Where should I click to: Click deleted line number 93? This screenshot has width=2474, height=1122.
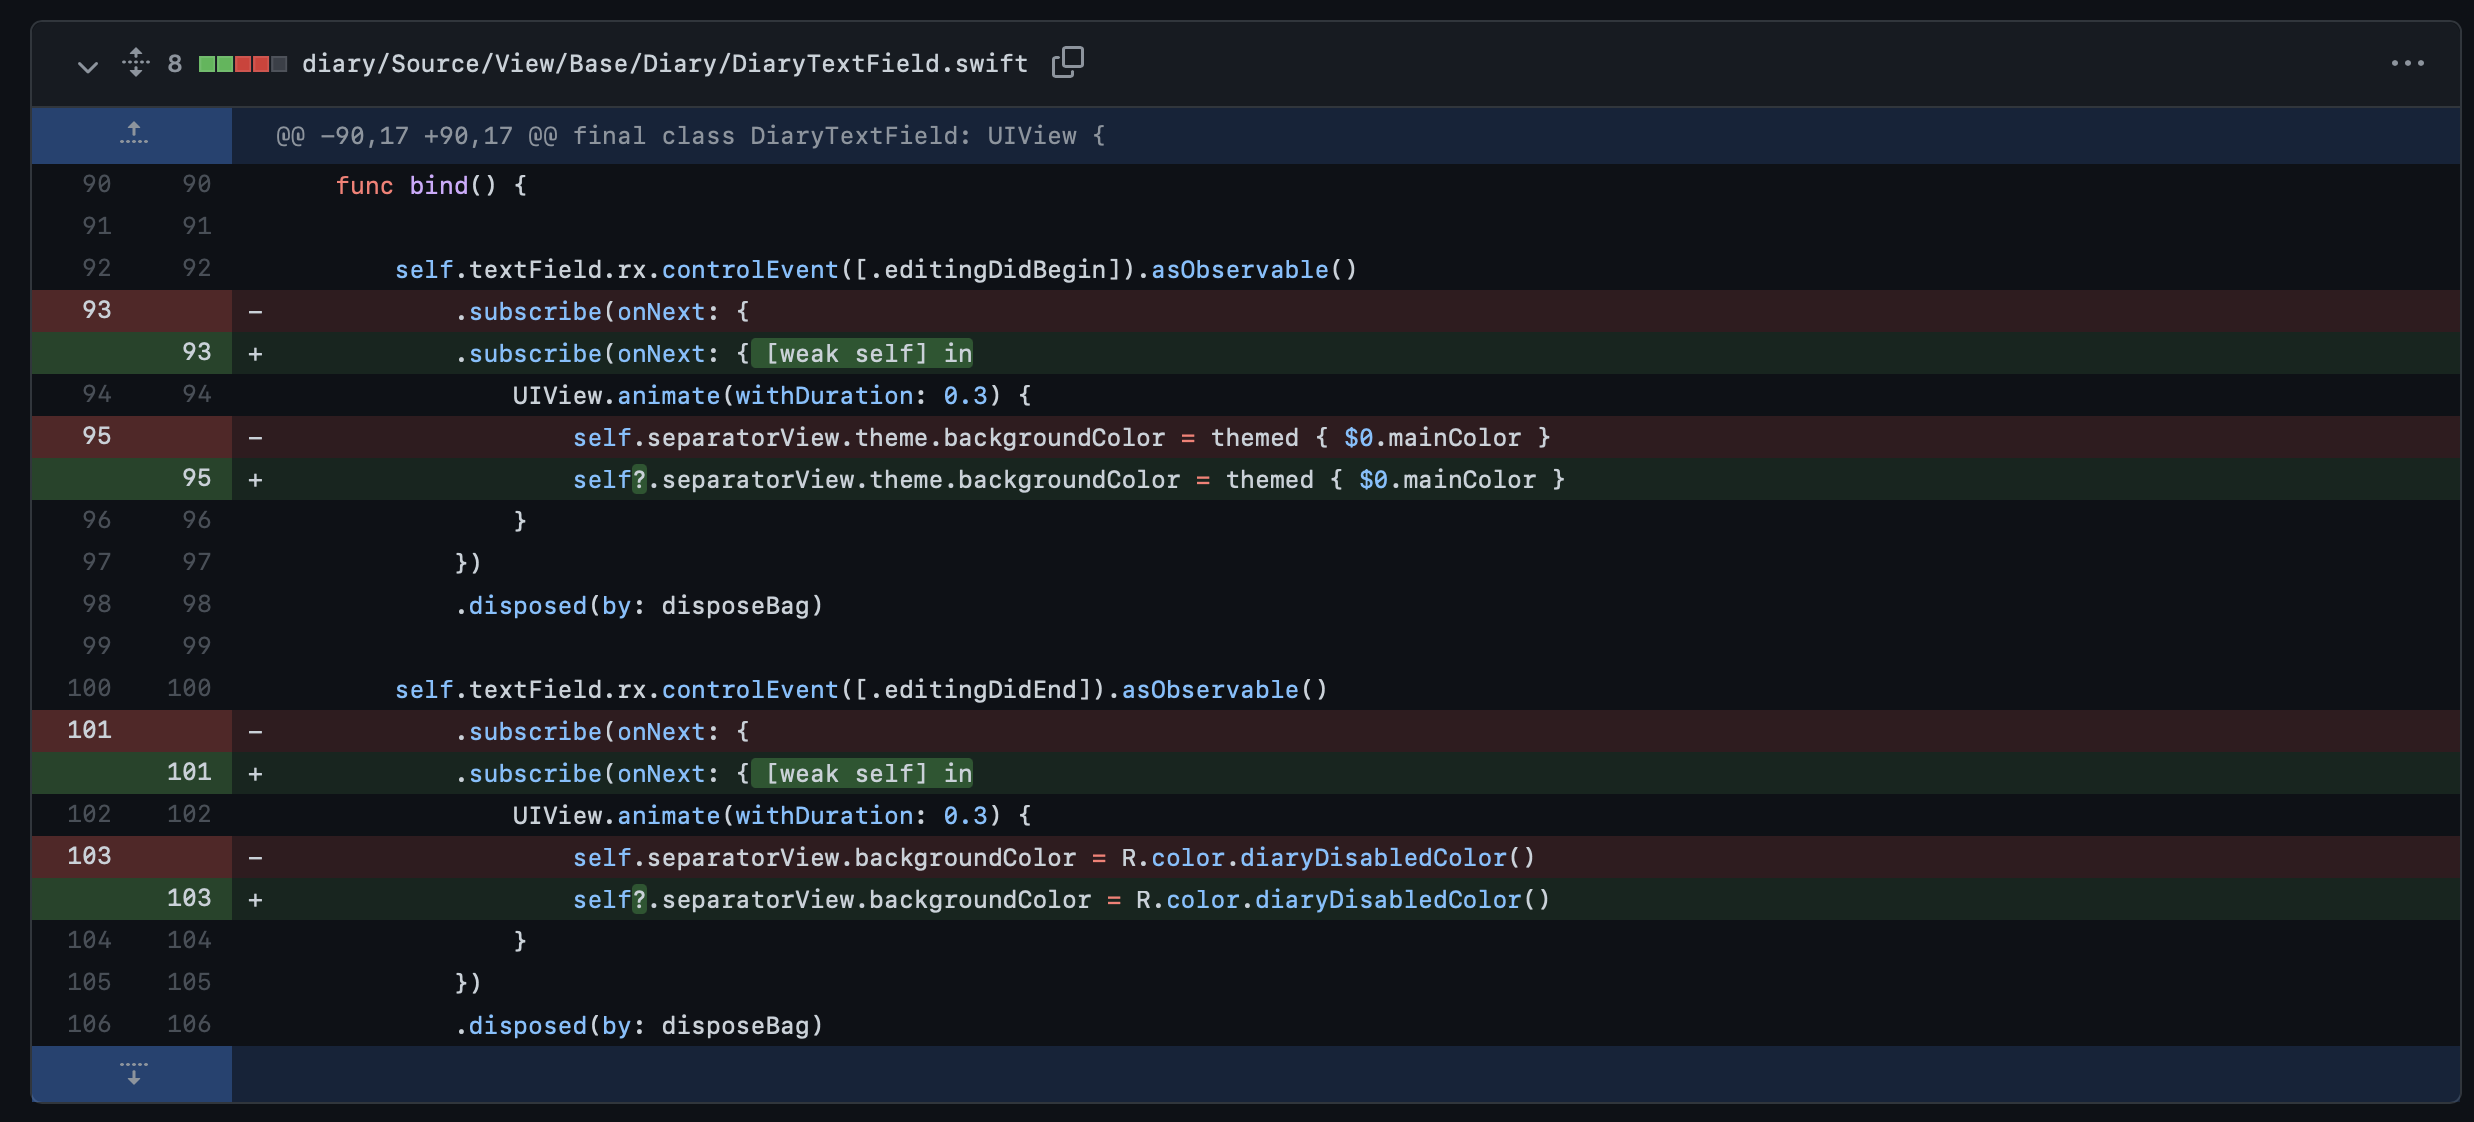click(96, 310)
